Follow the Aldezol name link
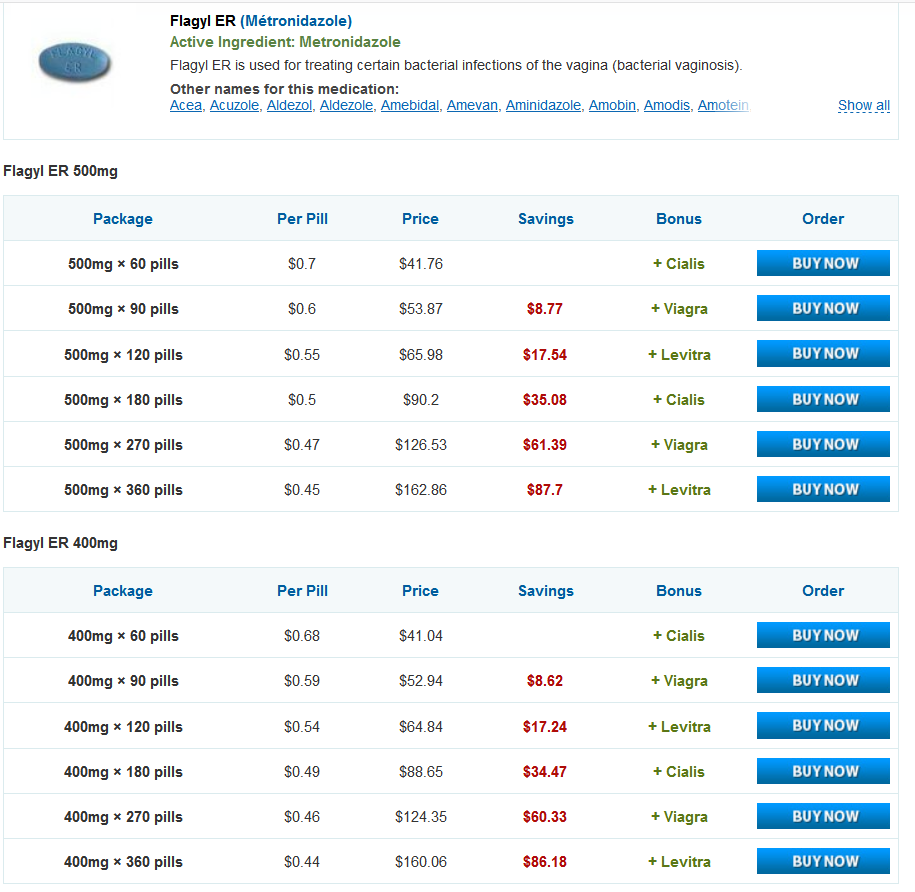Screen dimensions: 915x892 click(x=289, y=106)
